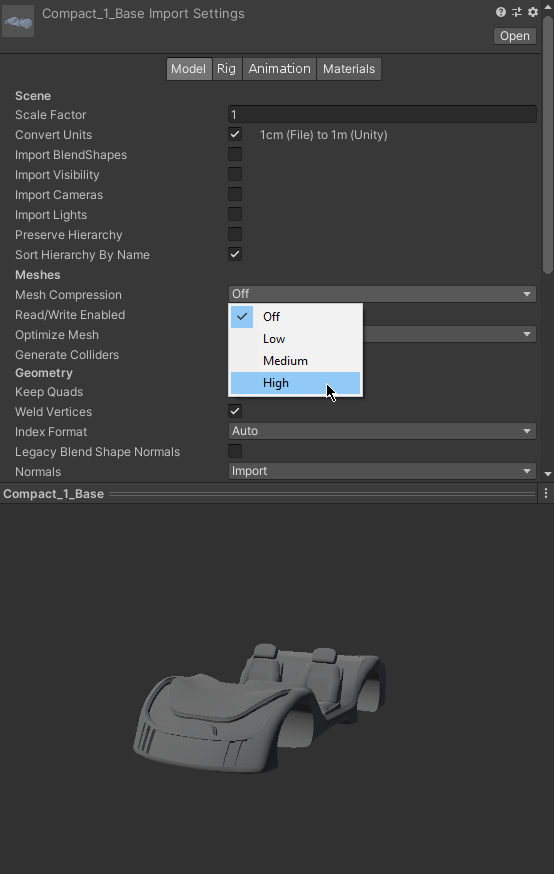Enable Import BlendShapes checkbox
The width and height of the screenshot is (554, 874).
pyautogui.click(x=235, y=154)
